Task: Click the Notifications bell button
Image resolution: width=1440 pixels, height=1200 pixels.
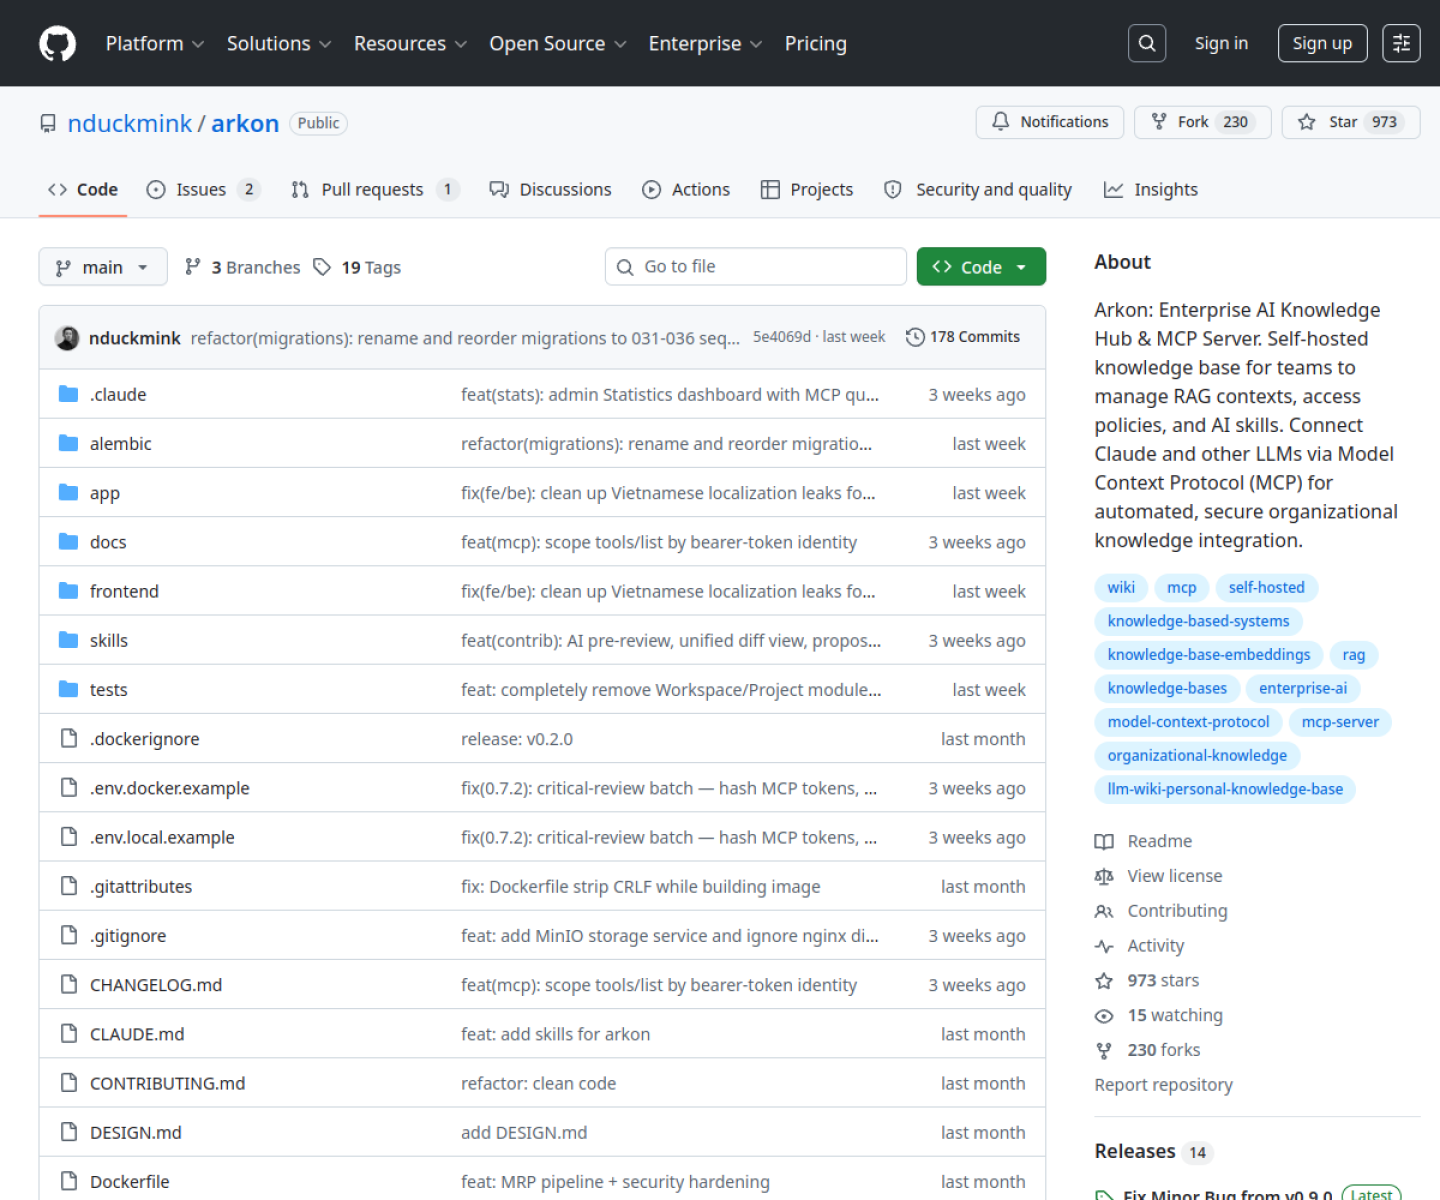Action: [x=1050, y=122]
